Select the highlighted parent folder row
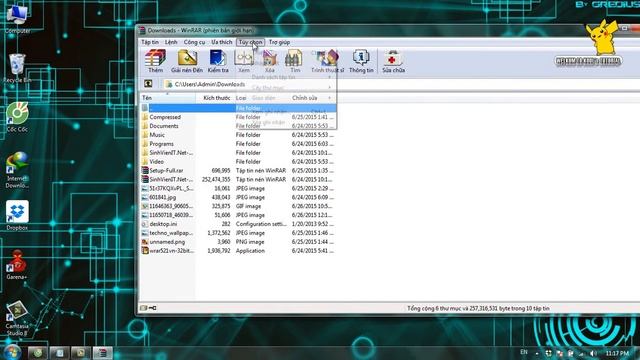The height and width of the screenshot is (360, 640). coord(238,108)
